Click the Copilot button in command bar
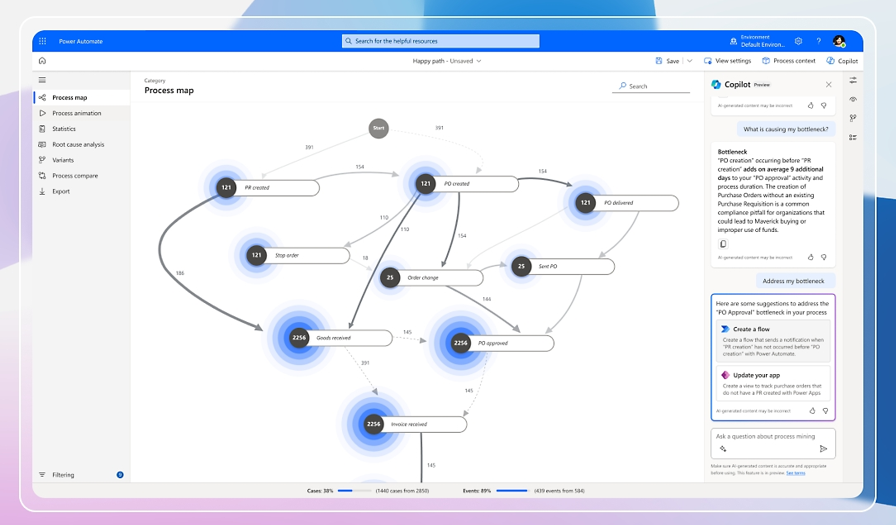 coord(842,61)
